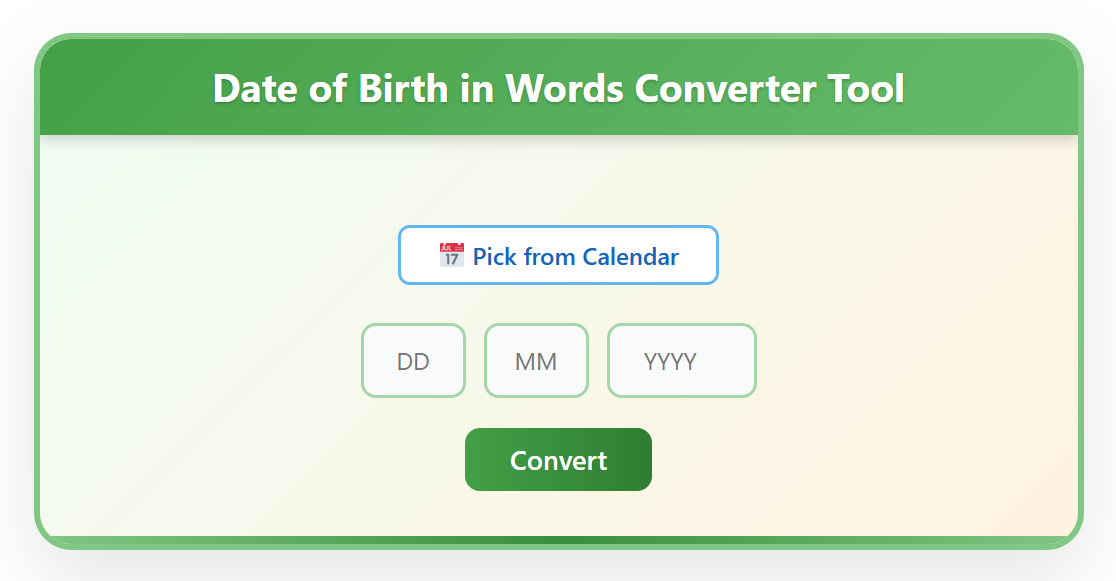Click the month entry box
Image resolution: width=1116 pixels, height=581 pixels.
(x=536, y=360)
